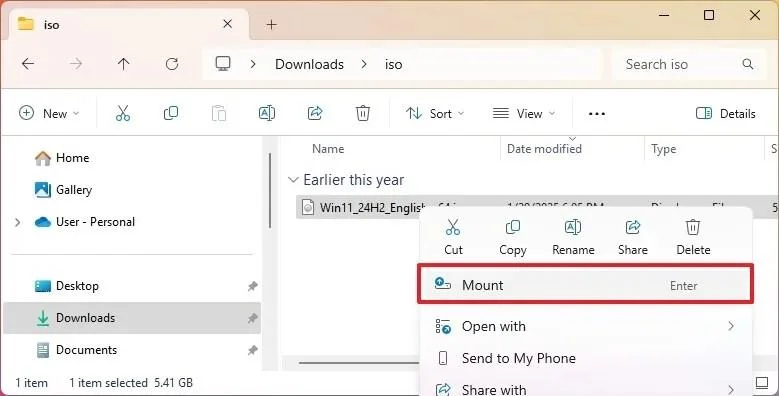Click Downloads in the address bar breadcrumb

[309, 64]
